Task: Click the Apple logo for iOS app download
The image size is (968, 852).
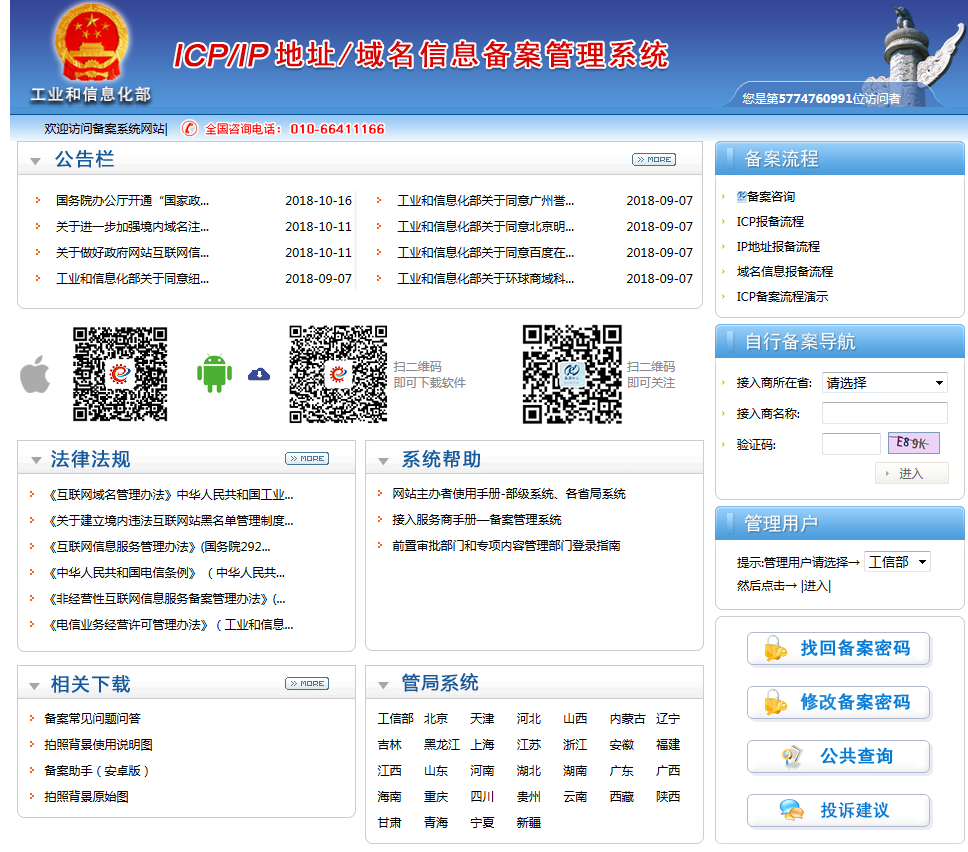Action: point(35,374)
